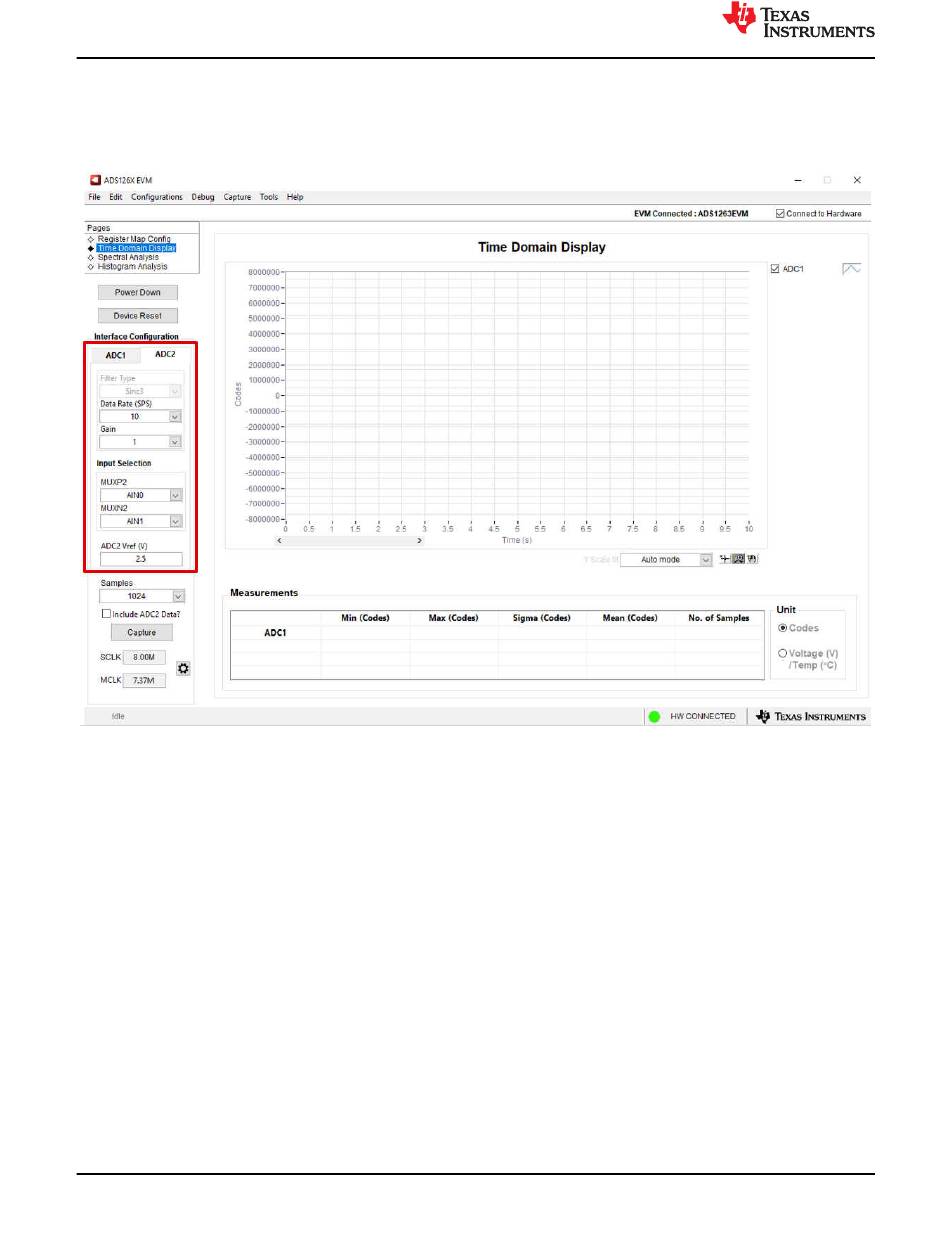Enable the Include ADC2 Data checkbox
The height and width of the screenshot is (1237, 950).
point(106,614)
